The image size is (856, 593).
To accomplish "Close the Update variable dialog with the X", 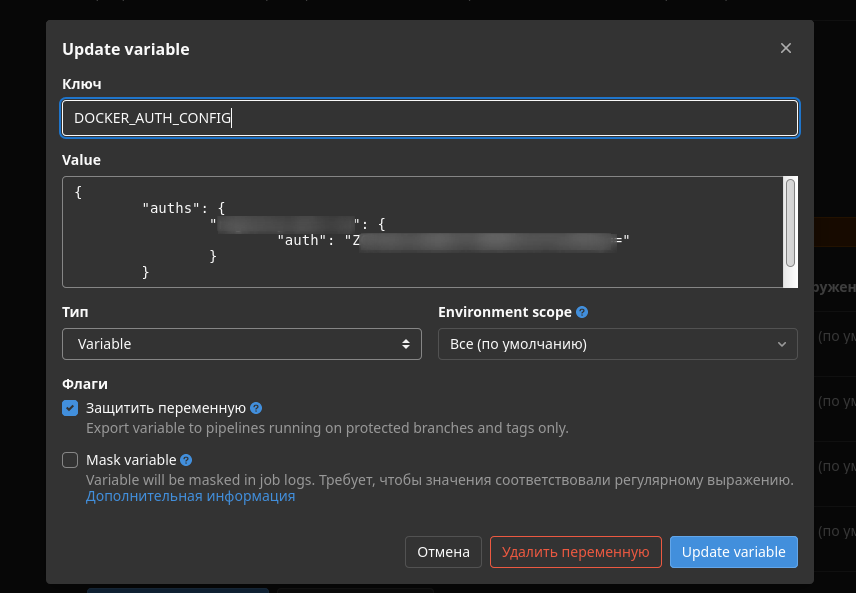I will pyautogui.click(x=786, y=48).
